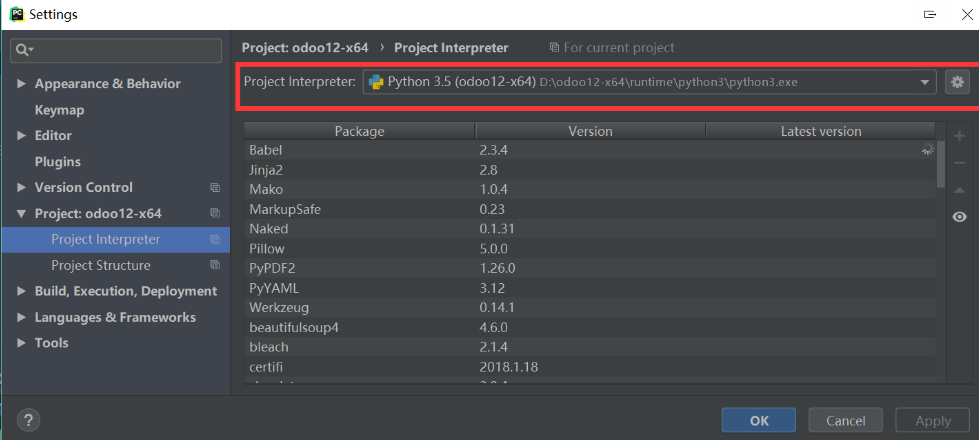979x440 pixels.
Task: Expand the Editor section
Action: click(22, 135)
